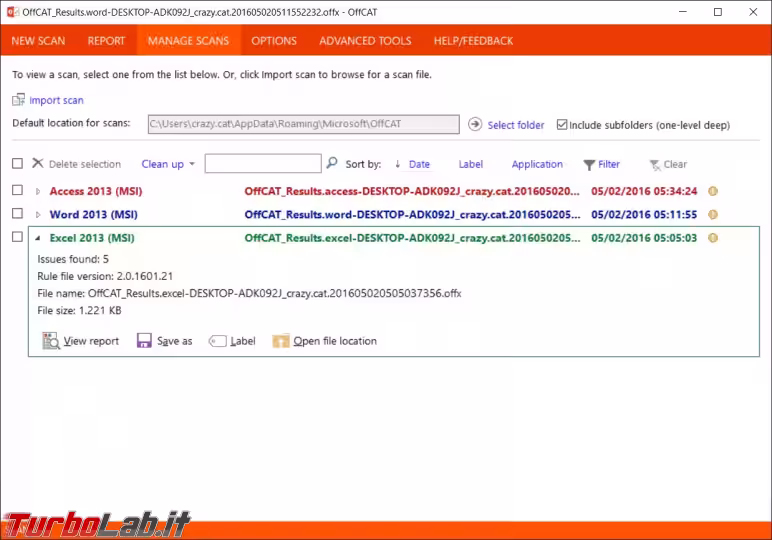Uncheck Include subfolders (one-level deep)

click(562, 125)
